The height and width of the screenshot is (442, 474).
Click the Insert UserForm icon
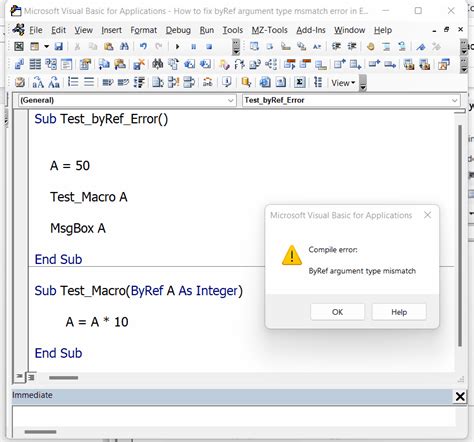pyautogui.click(x=35, y=46)
